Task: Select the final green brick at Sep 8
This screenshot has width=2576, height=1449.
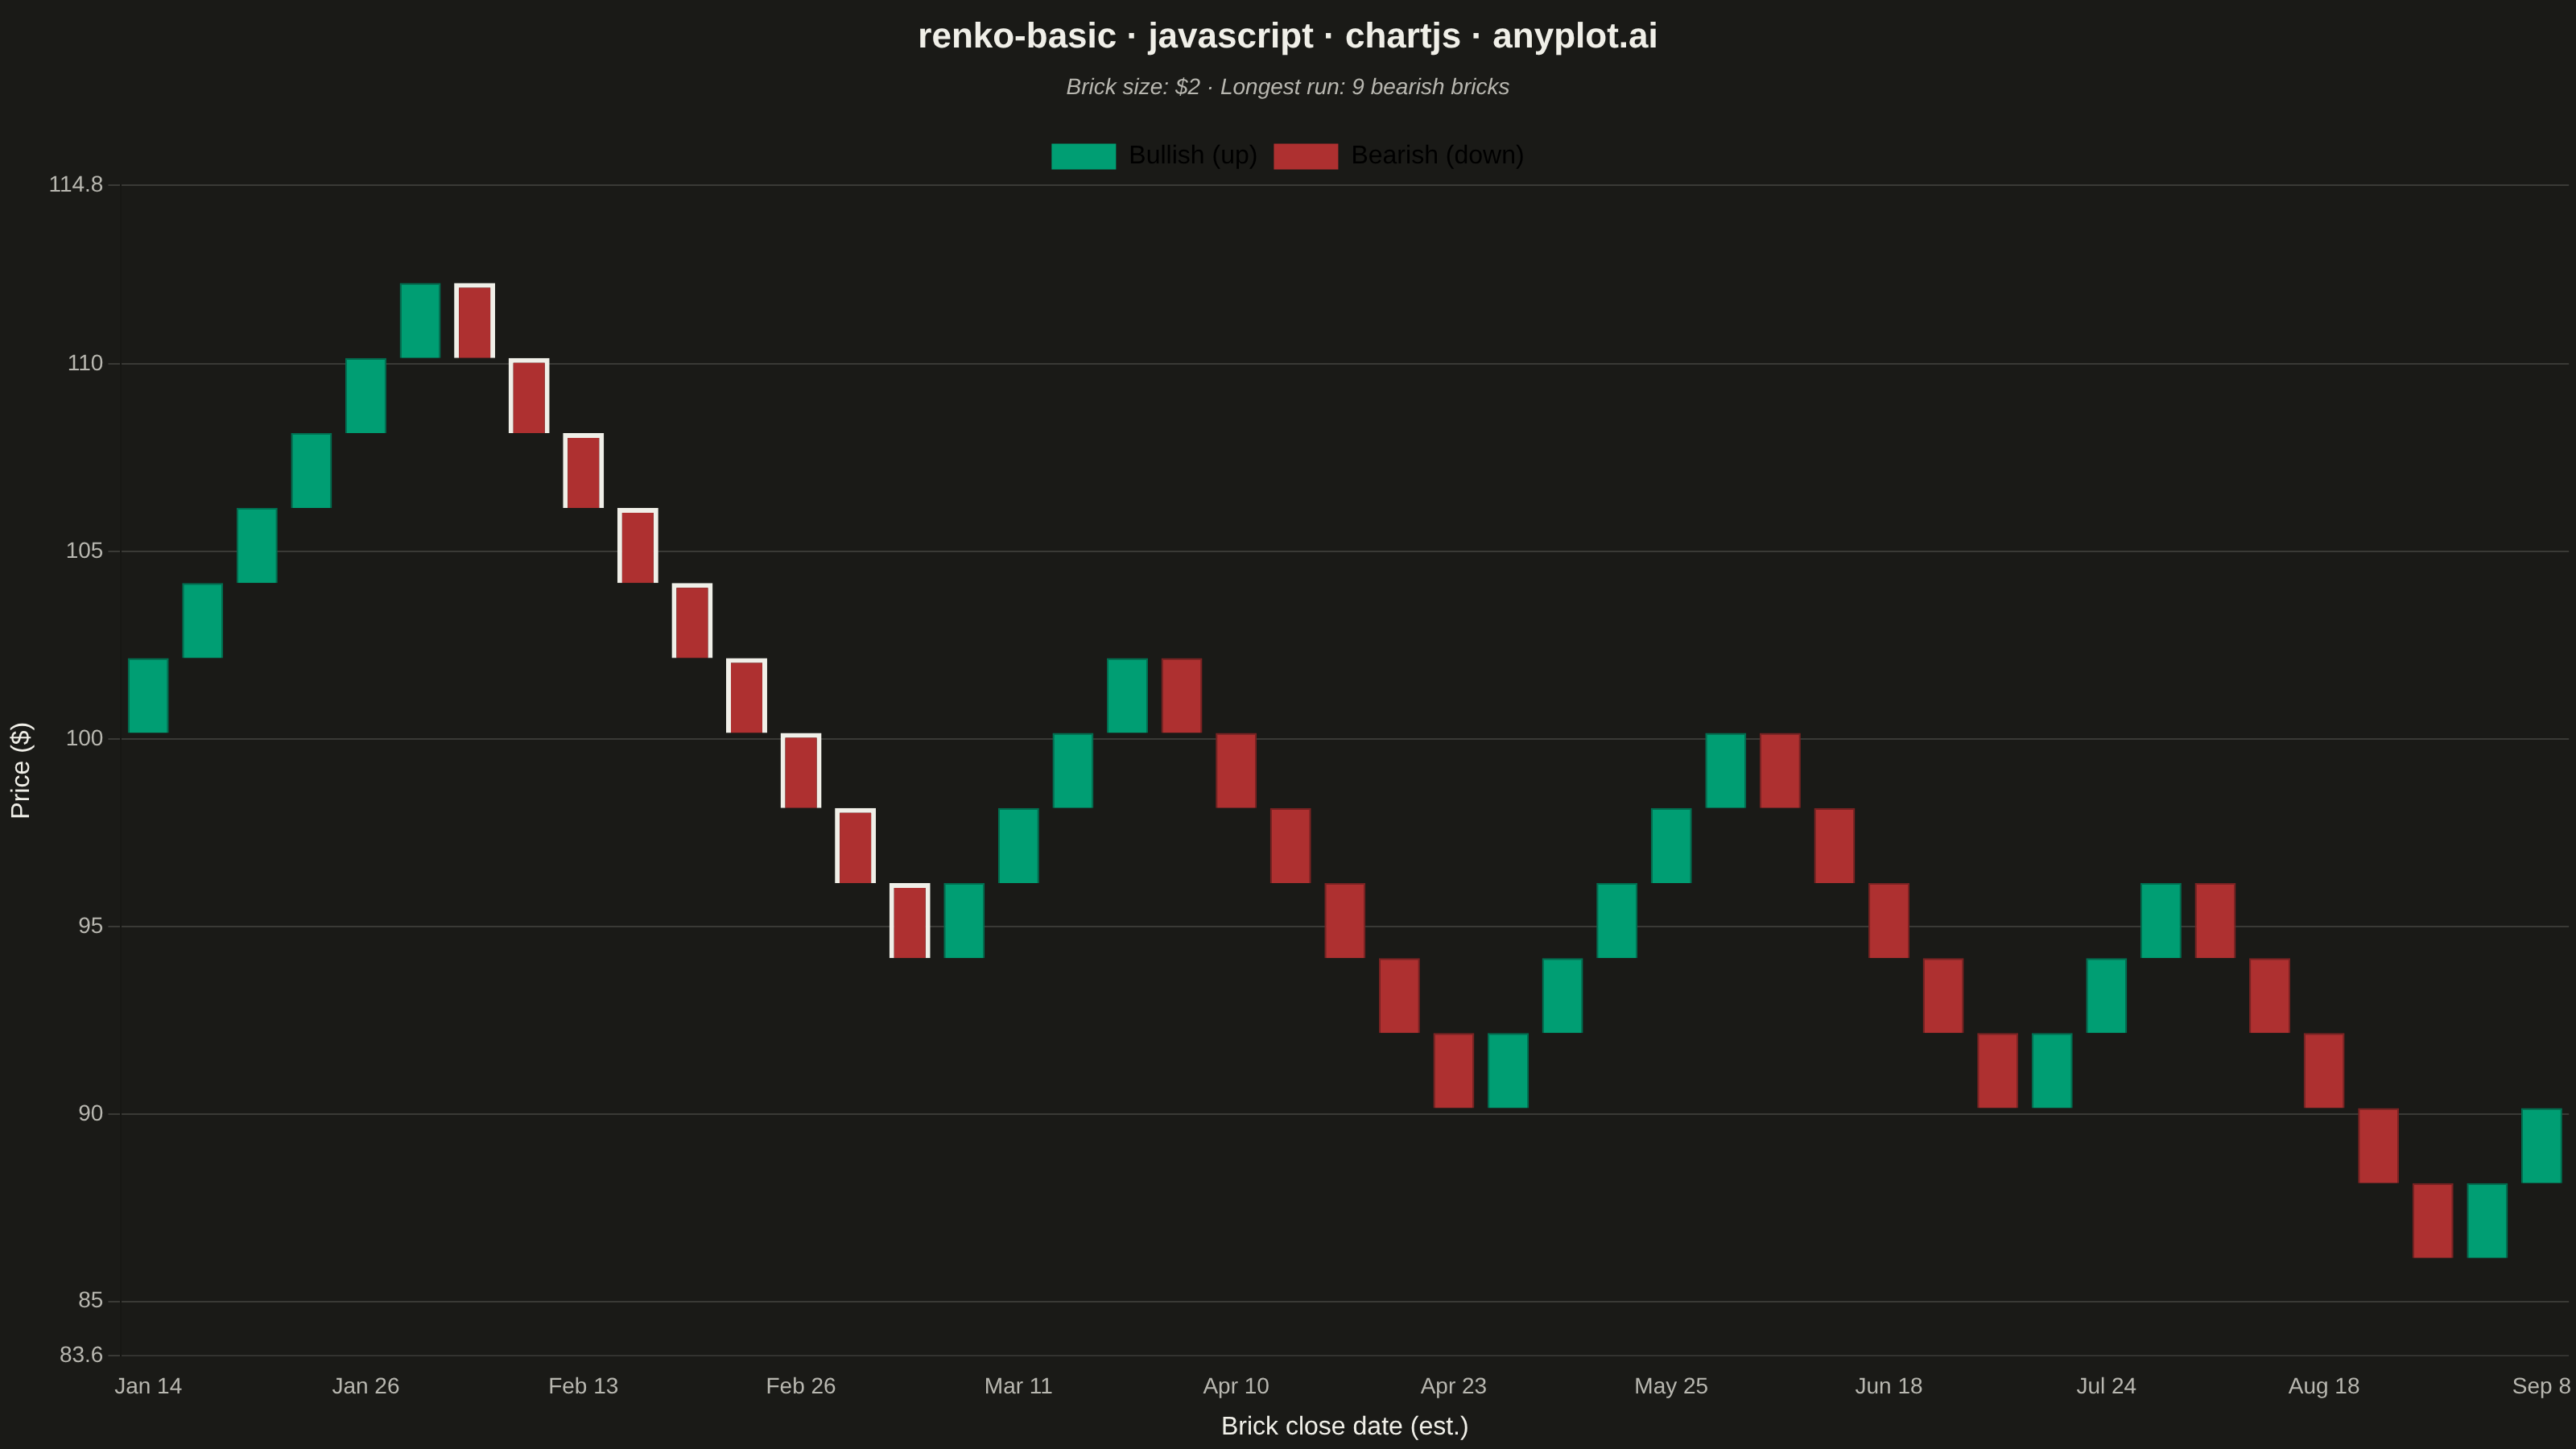Action: [x=2541, y=1145]
